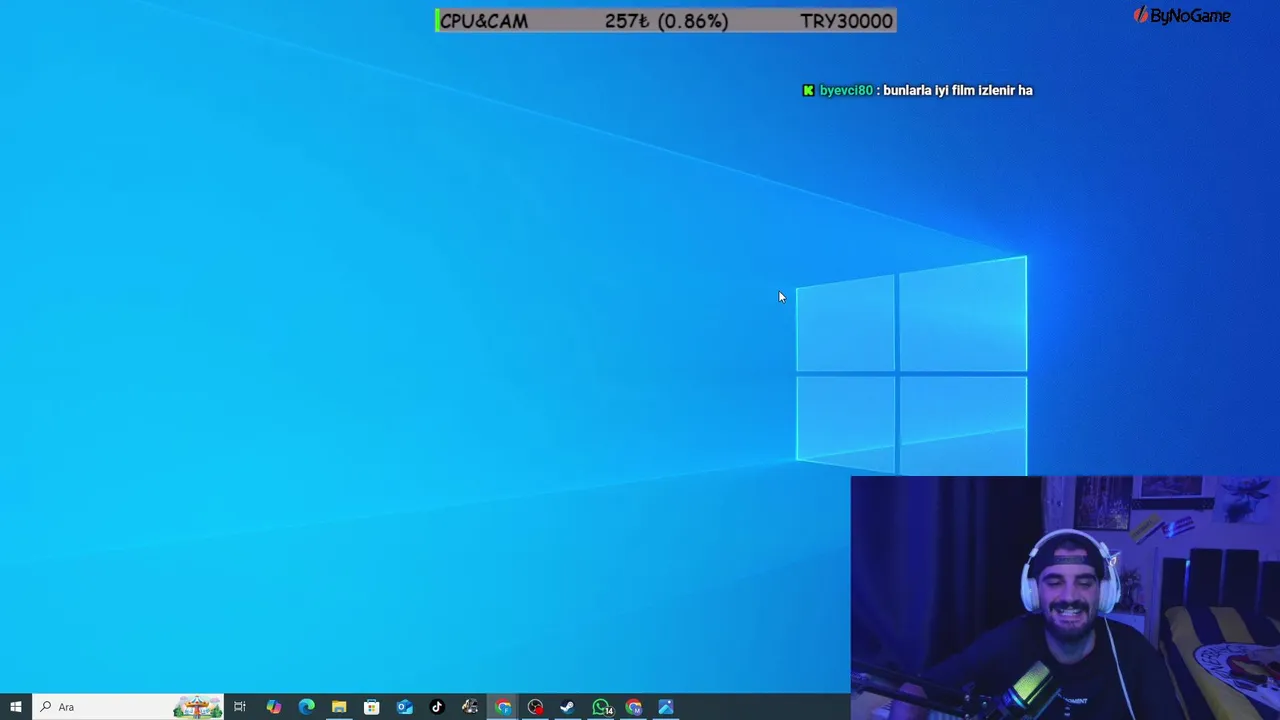Open the Photos app icon
The width and height of the screenshot is (1280, 720).
click(666, 707)
